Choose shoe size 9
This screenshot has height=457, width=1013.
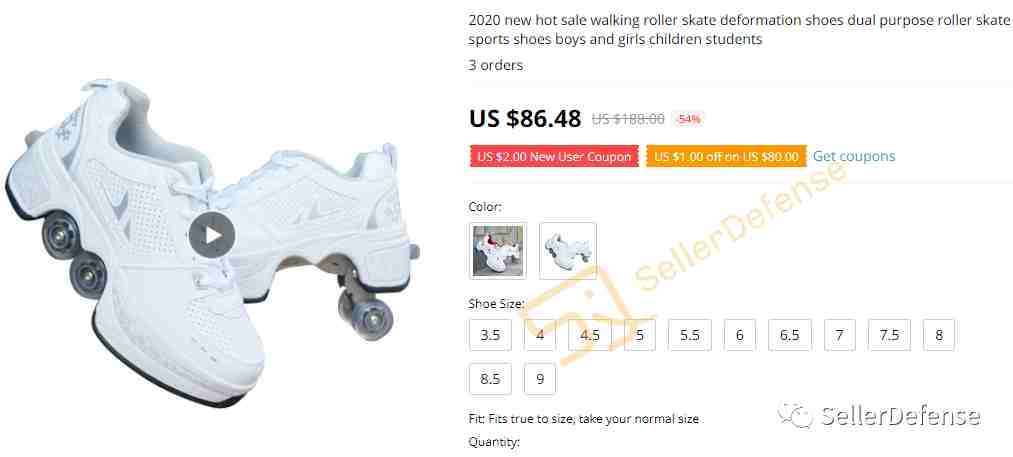click(x=540, y=379)
